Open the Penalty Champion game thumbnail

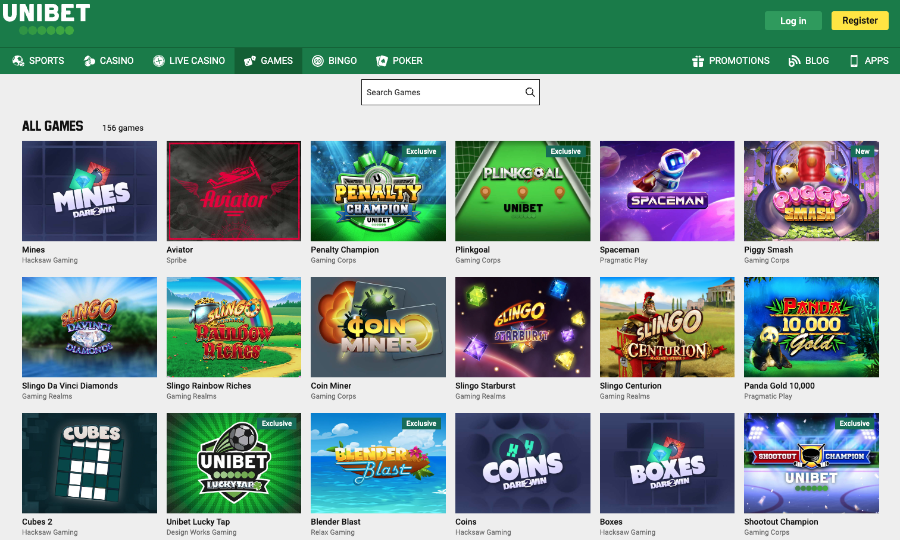click(x=378, y=191)
